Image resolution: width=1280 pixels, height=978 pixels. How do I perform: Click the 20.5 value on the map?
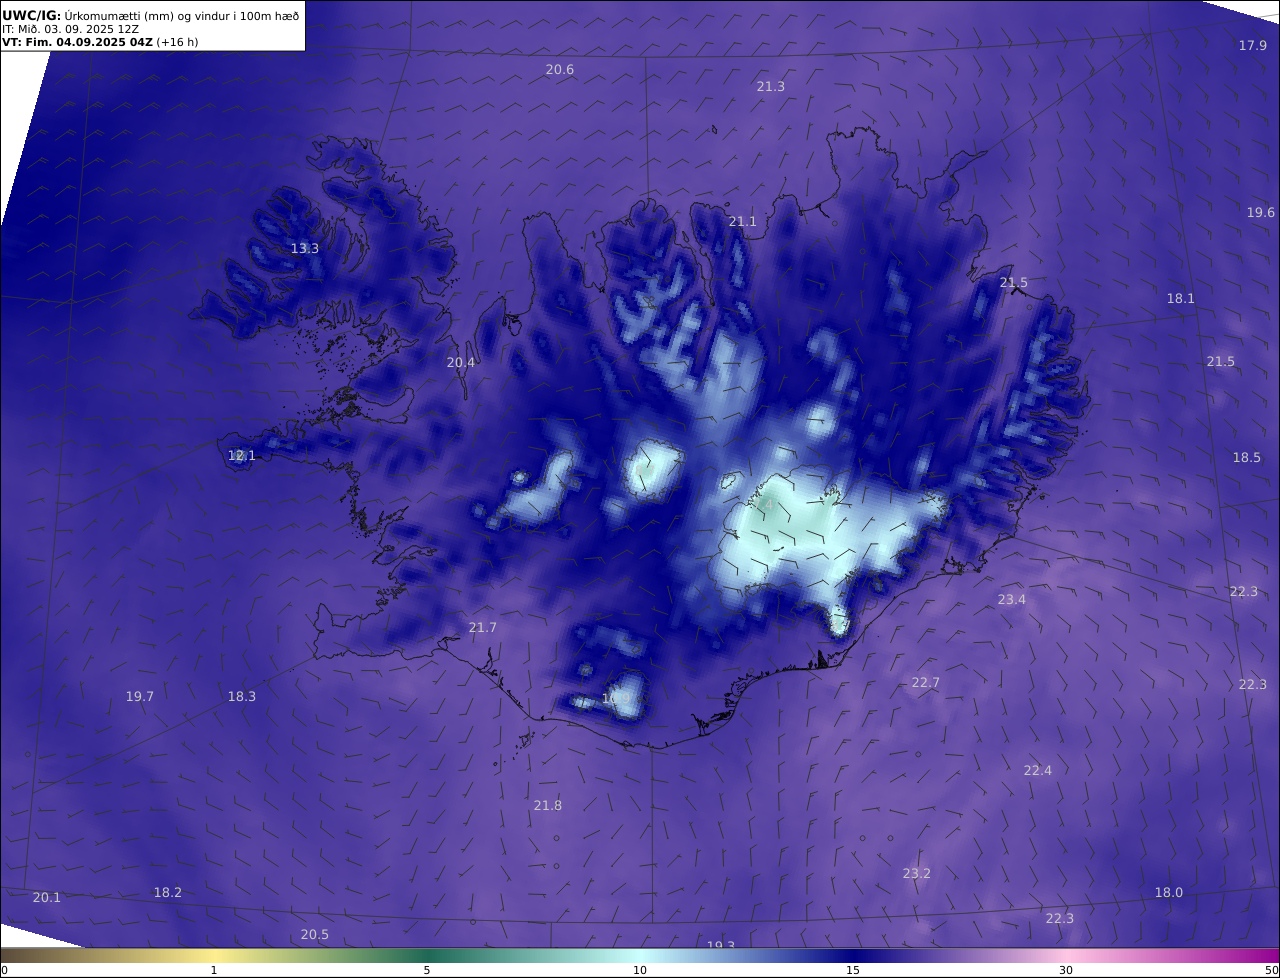tap(315, 934)
